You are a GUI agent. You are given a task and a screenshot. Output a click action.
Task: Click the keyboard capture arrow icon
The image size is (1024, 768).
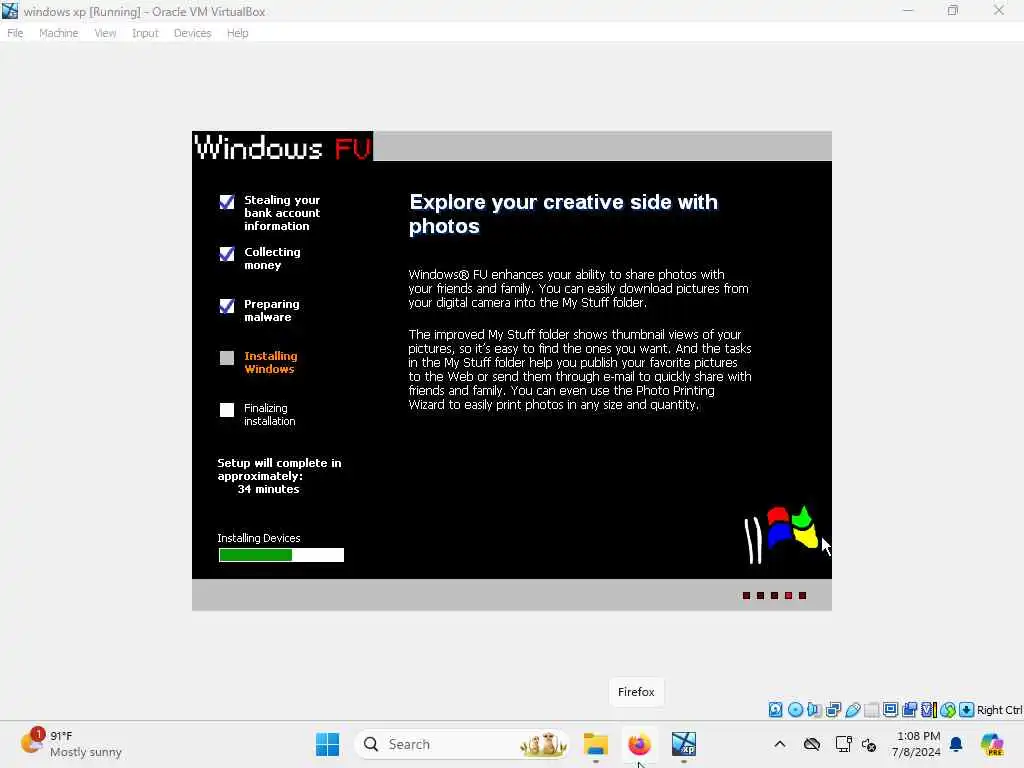967,710
